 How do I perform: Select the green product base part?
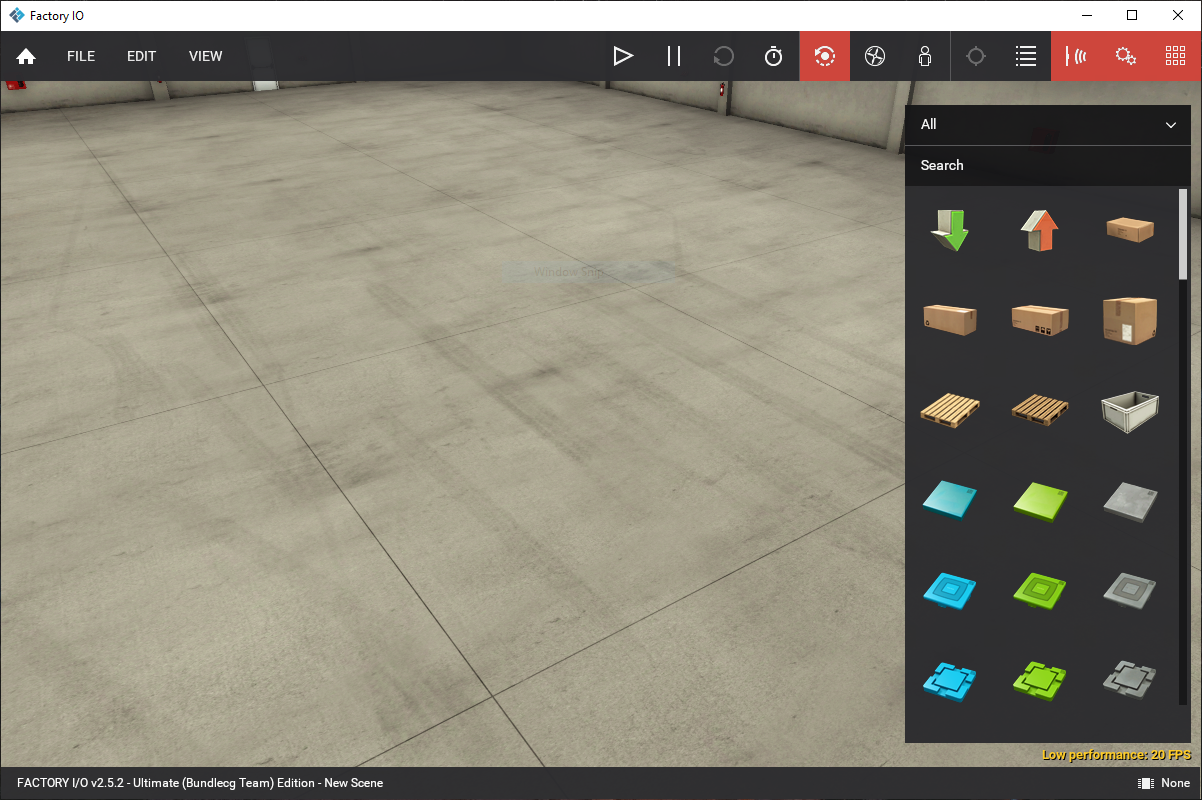coord(1040,681)
